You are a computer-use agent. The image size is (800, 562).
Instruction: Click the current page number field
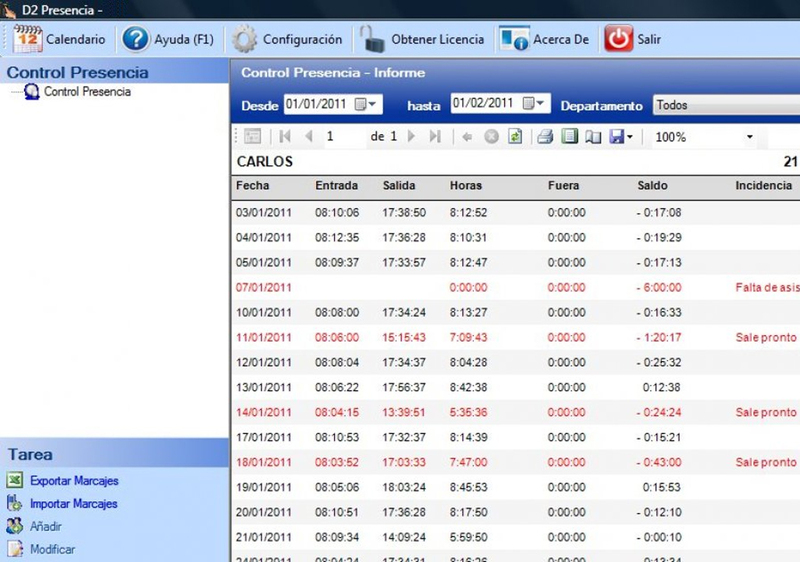(340, 137)
